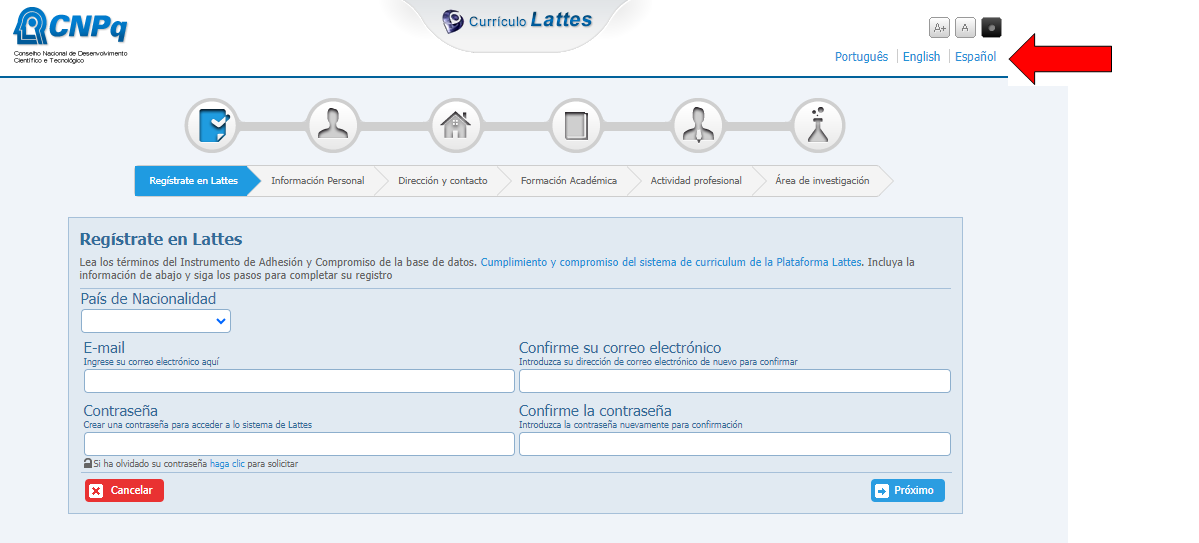Toggle high contrast black button
The image size is (1199, 543).
point(991,28)
